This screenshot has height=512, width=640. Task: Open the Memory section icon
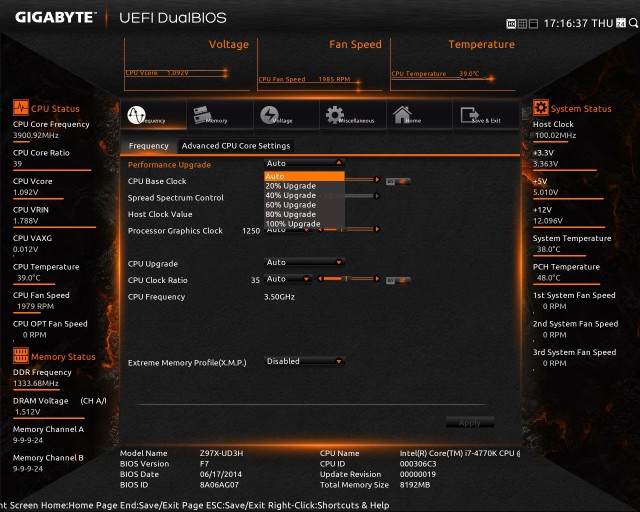tap(220, 115)
